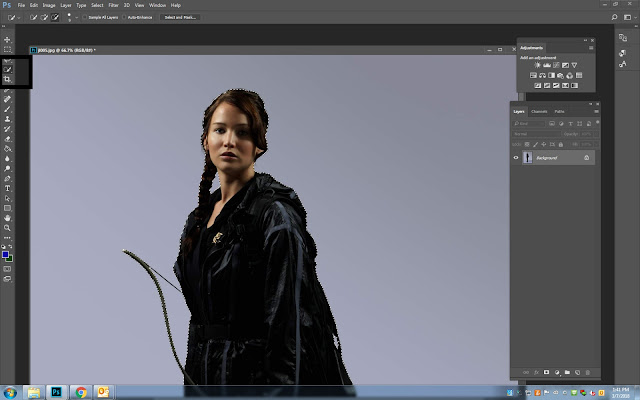Screen dimensions: 640x400
Task: Select the Blur tool
Action: pos(7,158)
